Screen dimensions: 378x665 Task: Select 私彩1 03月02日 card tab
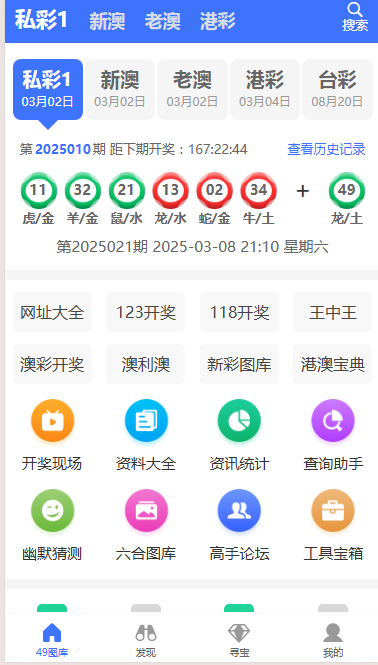click(x=48, y=89)
